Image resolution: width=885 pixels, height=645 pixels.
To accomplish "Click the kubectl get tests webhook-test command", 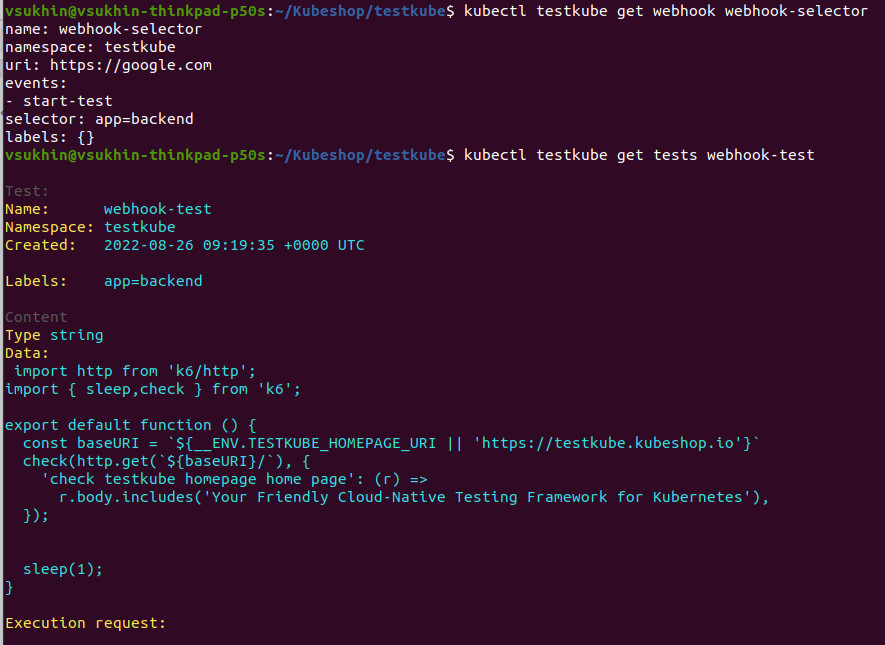I will (639, 155).
